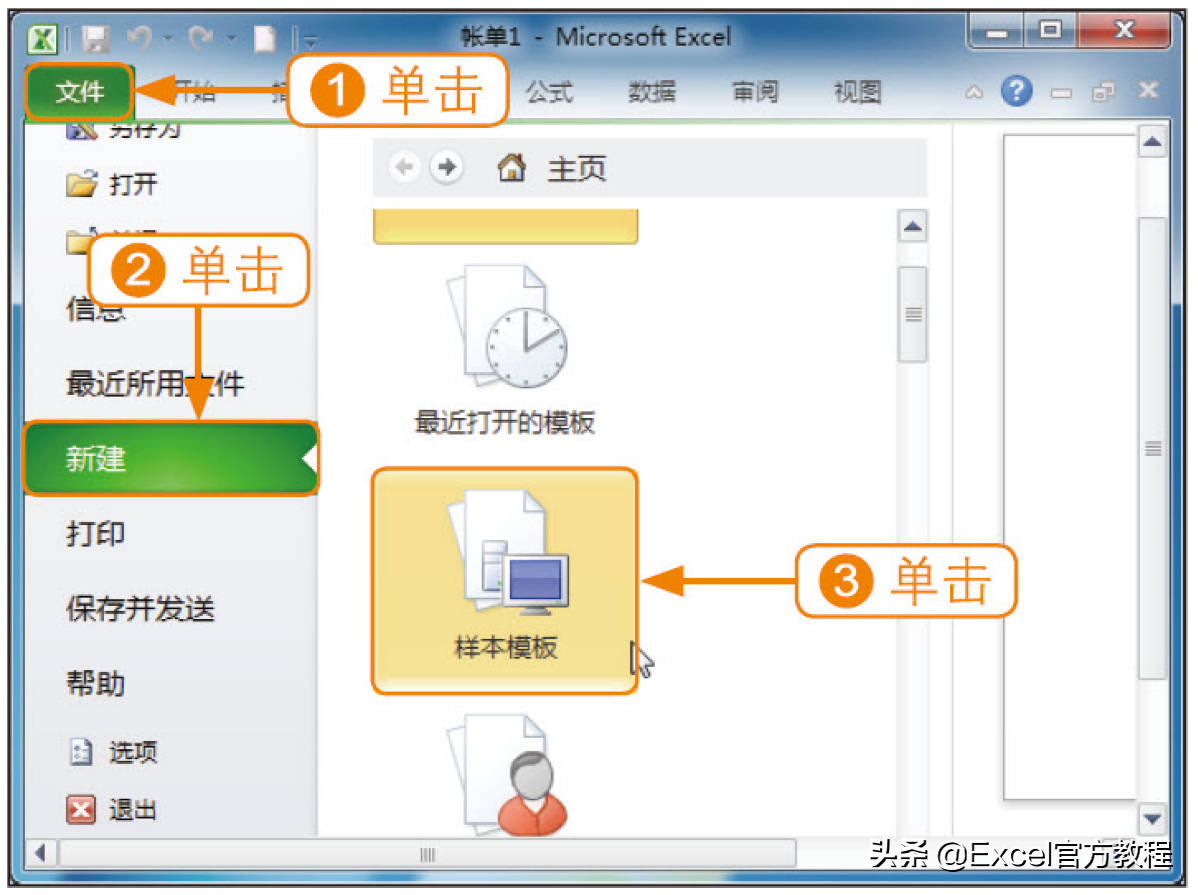Switch to the 公式 ribbon tab

(x=549, y=92)
